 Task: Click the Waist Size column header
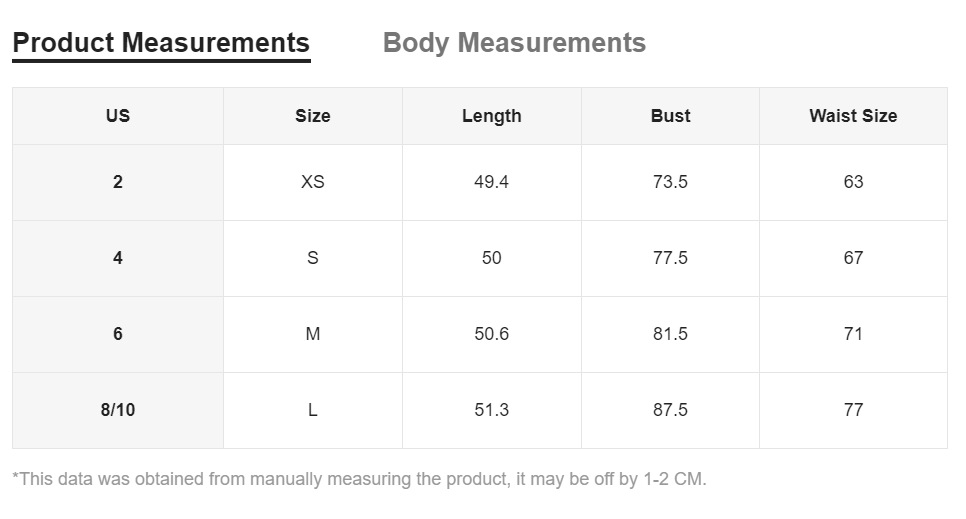coord(853,116)
